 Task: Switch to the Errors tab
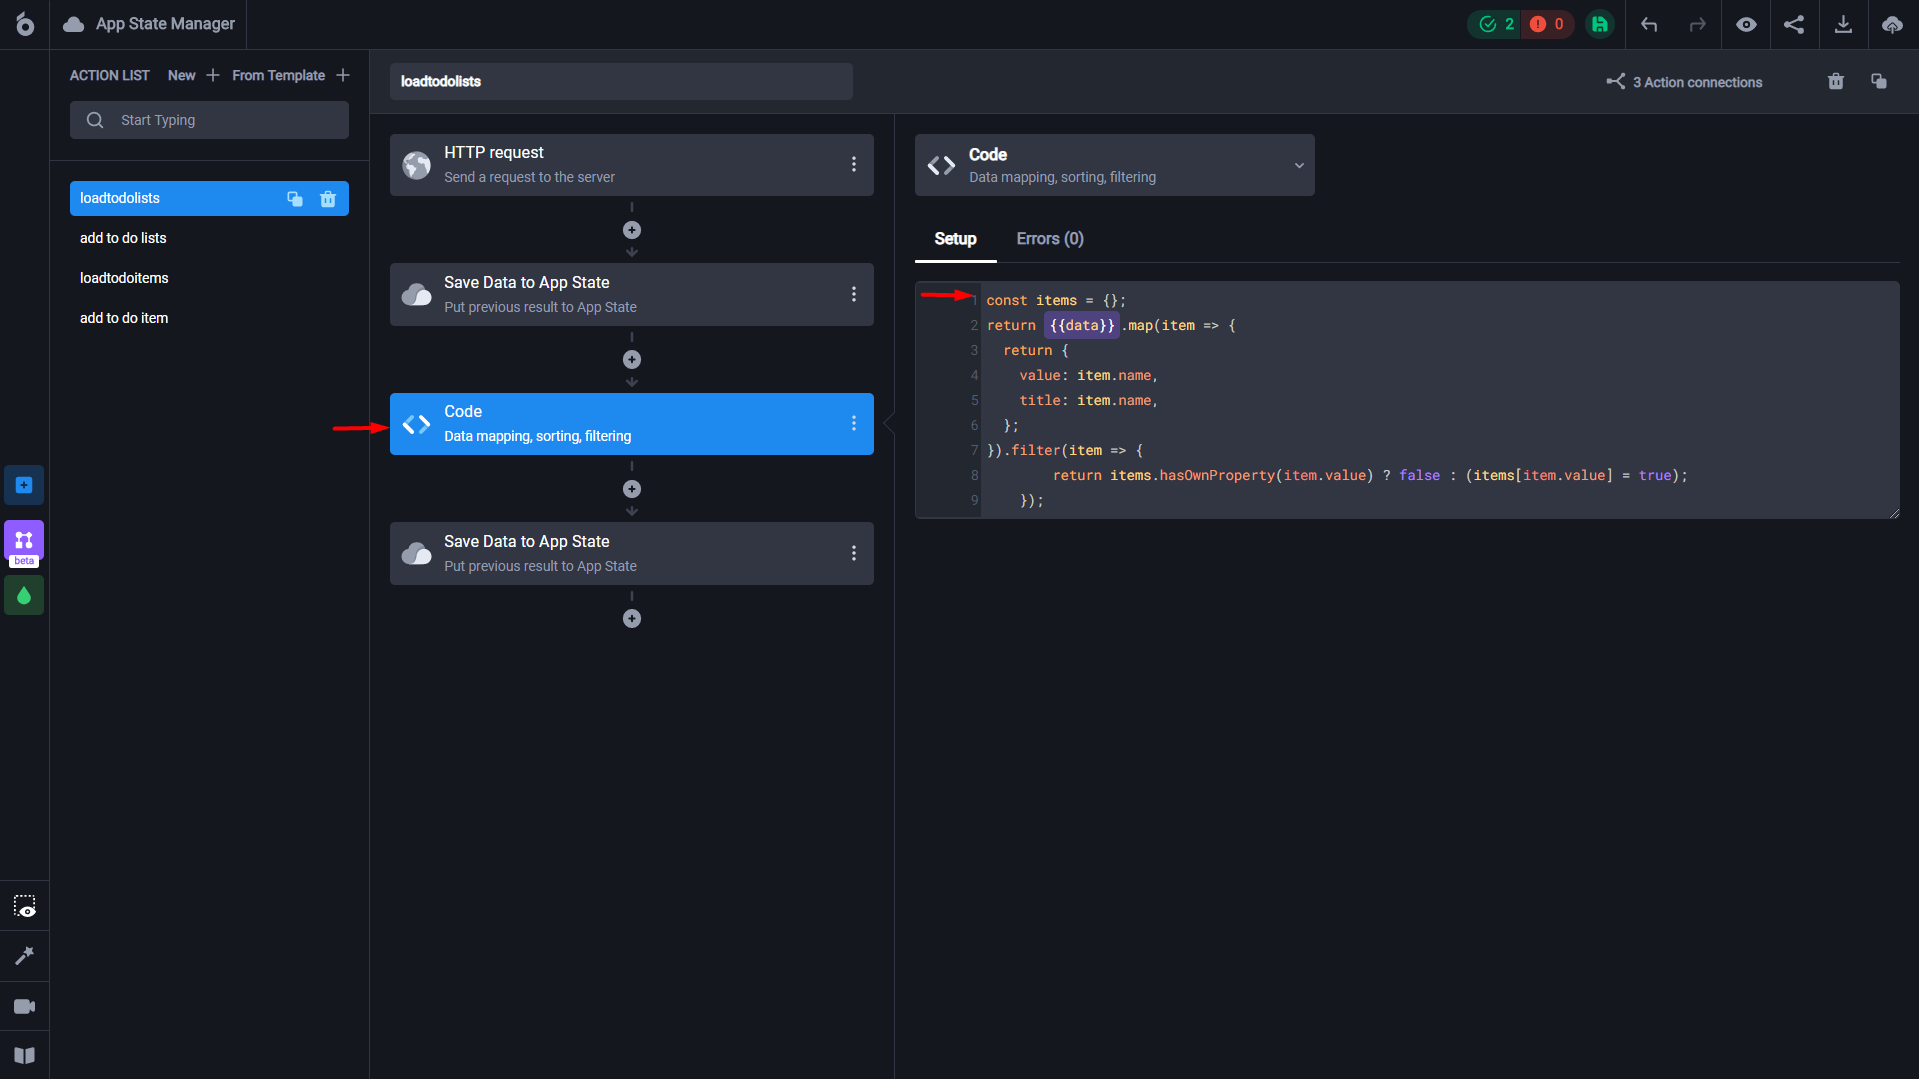(1049, 239)
